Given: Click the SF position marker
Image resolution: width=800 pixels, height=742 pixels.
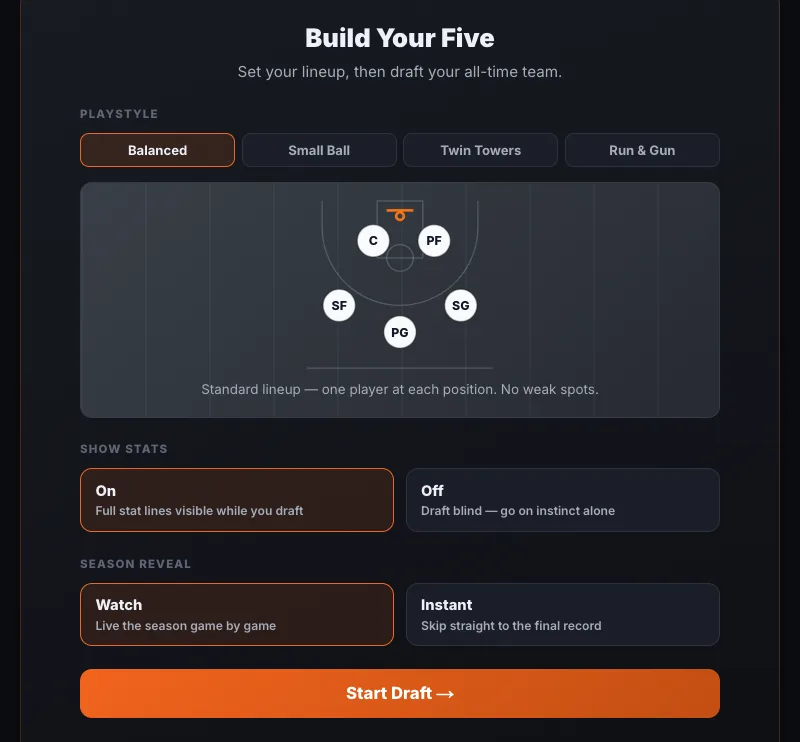Looking at the screenshot, I should 339,305.
